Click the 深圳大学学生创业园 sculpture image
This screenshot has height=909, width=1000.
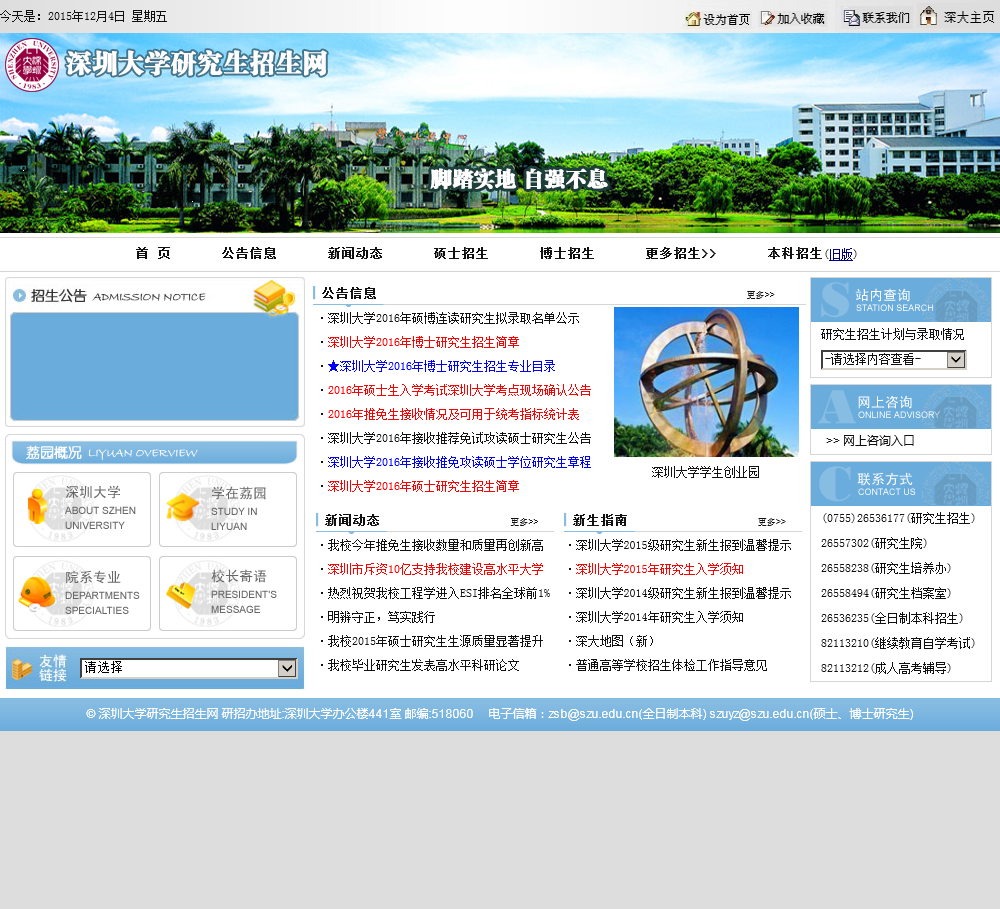point(706,382)
